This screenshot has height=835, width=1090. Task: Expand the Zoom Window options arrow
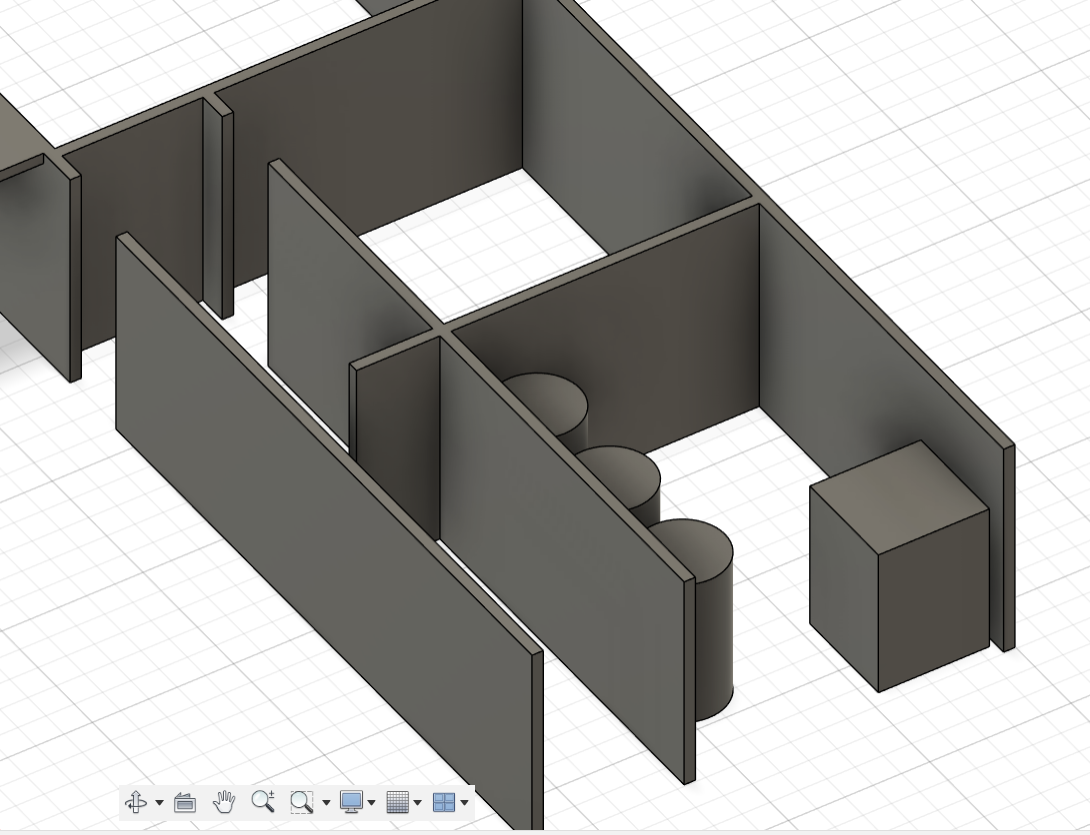(x=326, y=802)
